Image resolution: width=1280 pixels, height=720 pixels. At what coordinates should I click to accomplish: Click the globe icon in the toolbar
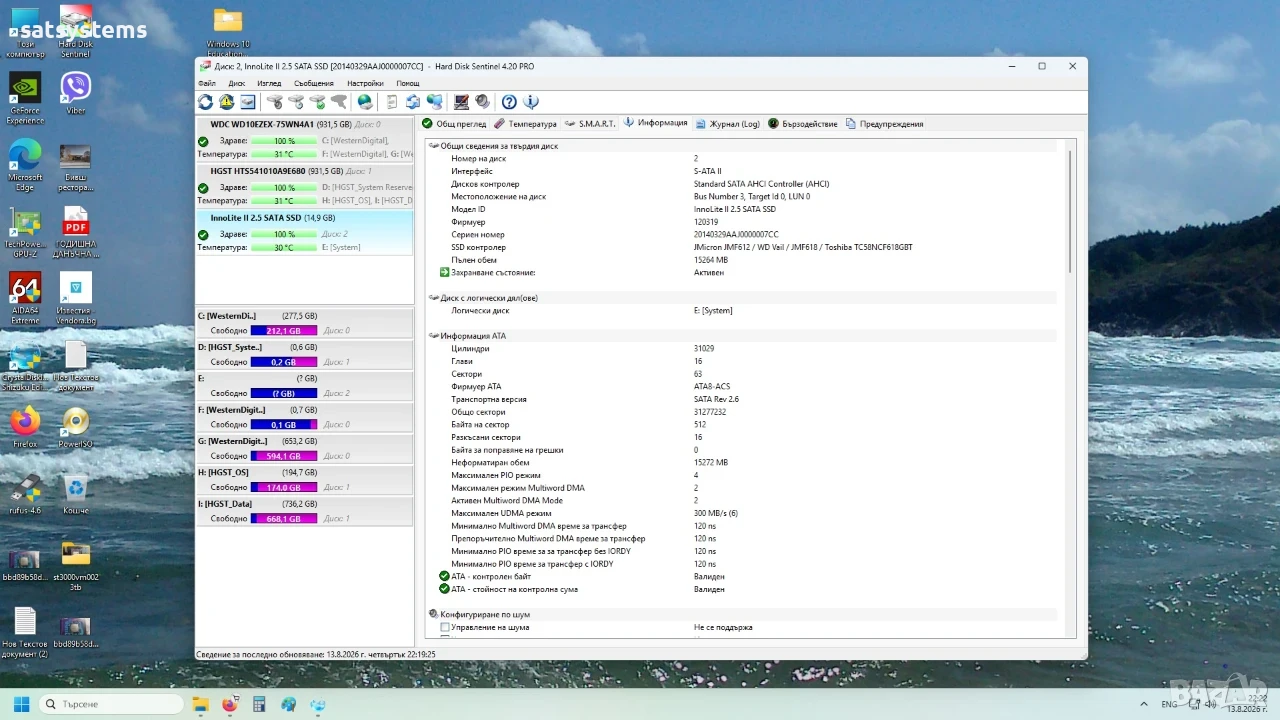365,102
